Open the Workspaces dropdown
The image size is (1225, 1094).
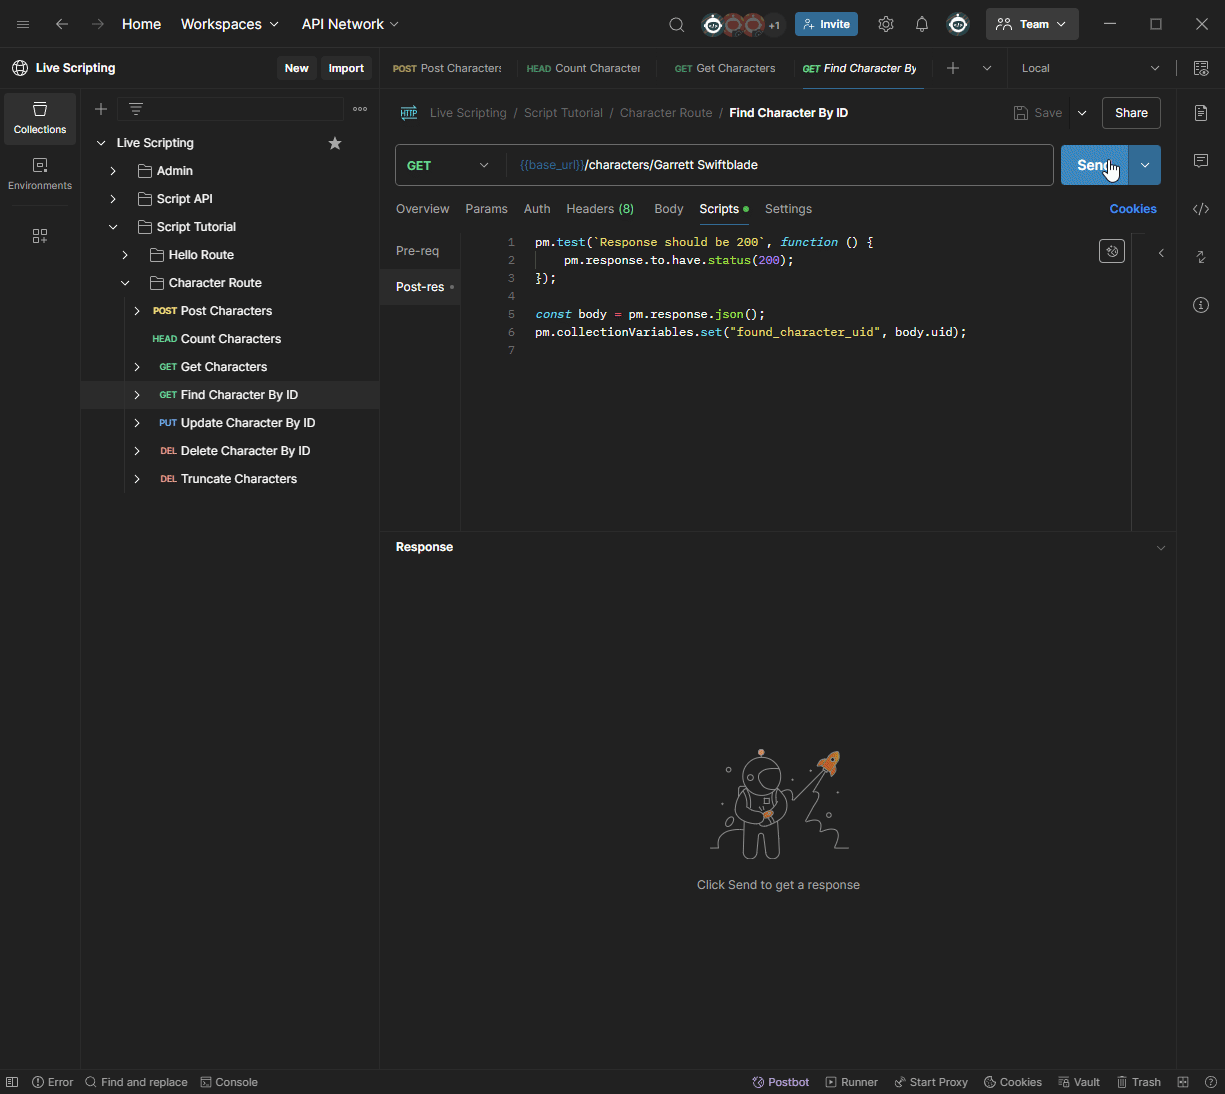tap(230, 24)
